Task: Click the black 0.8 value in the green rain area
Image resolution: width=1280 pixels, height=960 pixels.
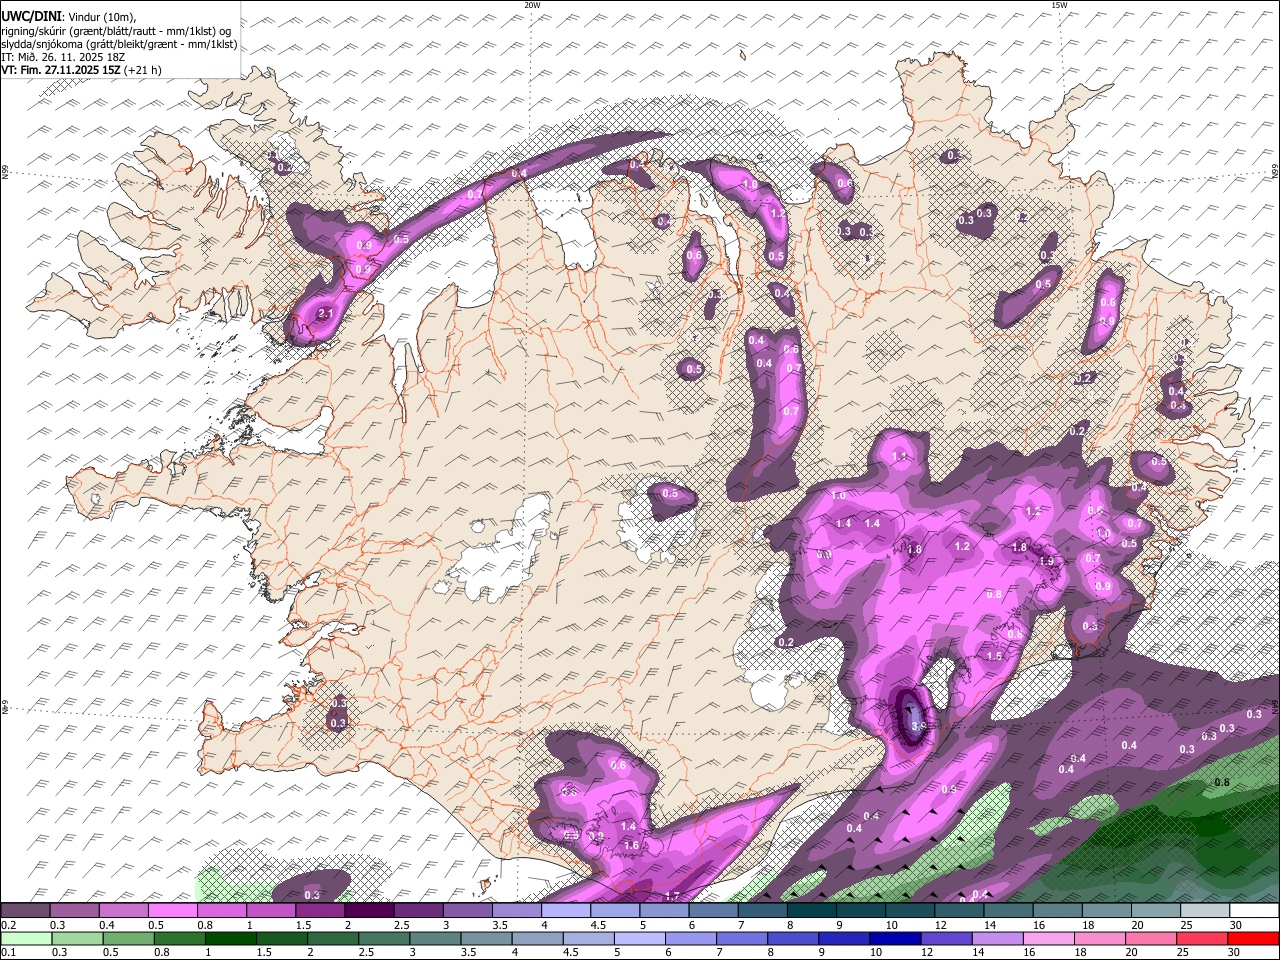Action: click(x=1221, y=782)
